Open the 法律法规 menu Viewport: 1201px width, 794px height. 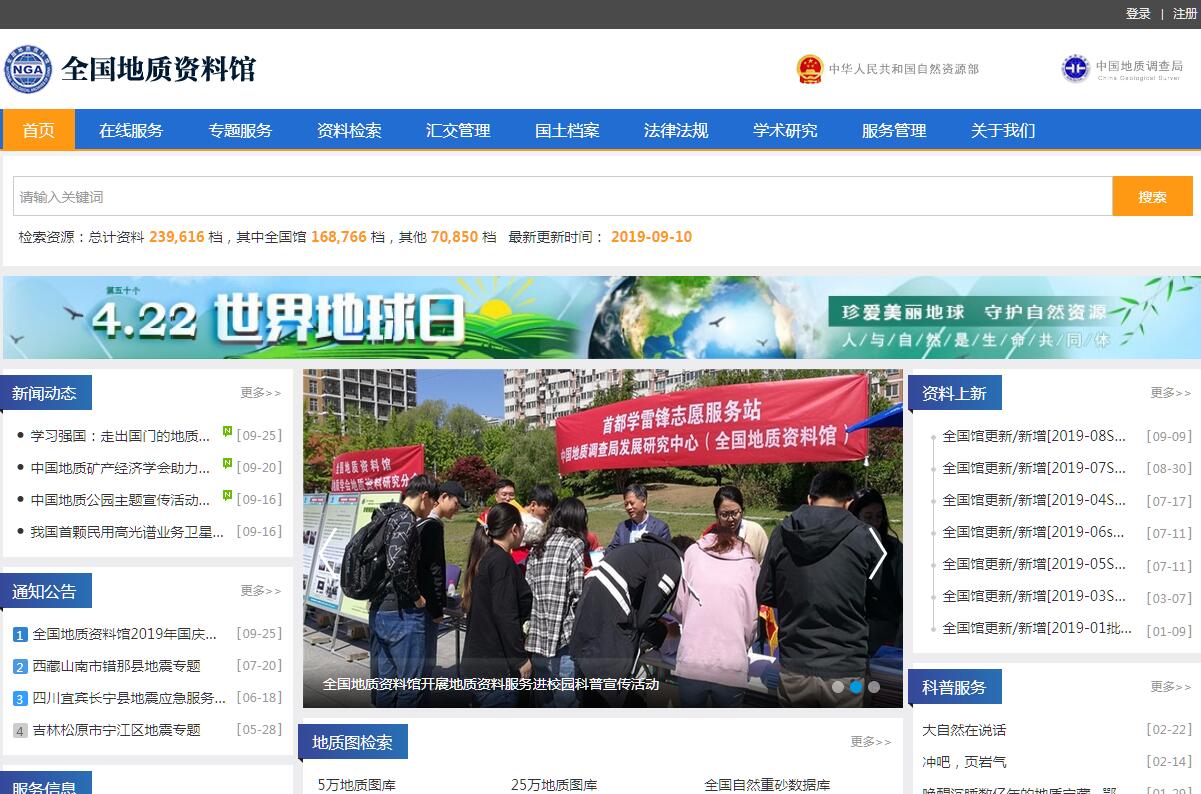coord(676,130)
